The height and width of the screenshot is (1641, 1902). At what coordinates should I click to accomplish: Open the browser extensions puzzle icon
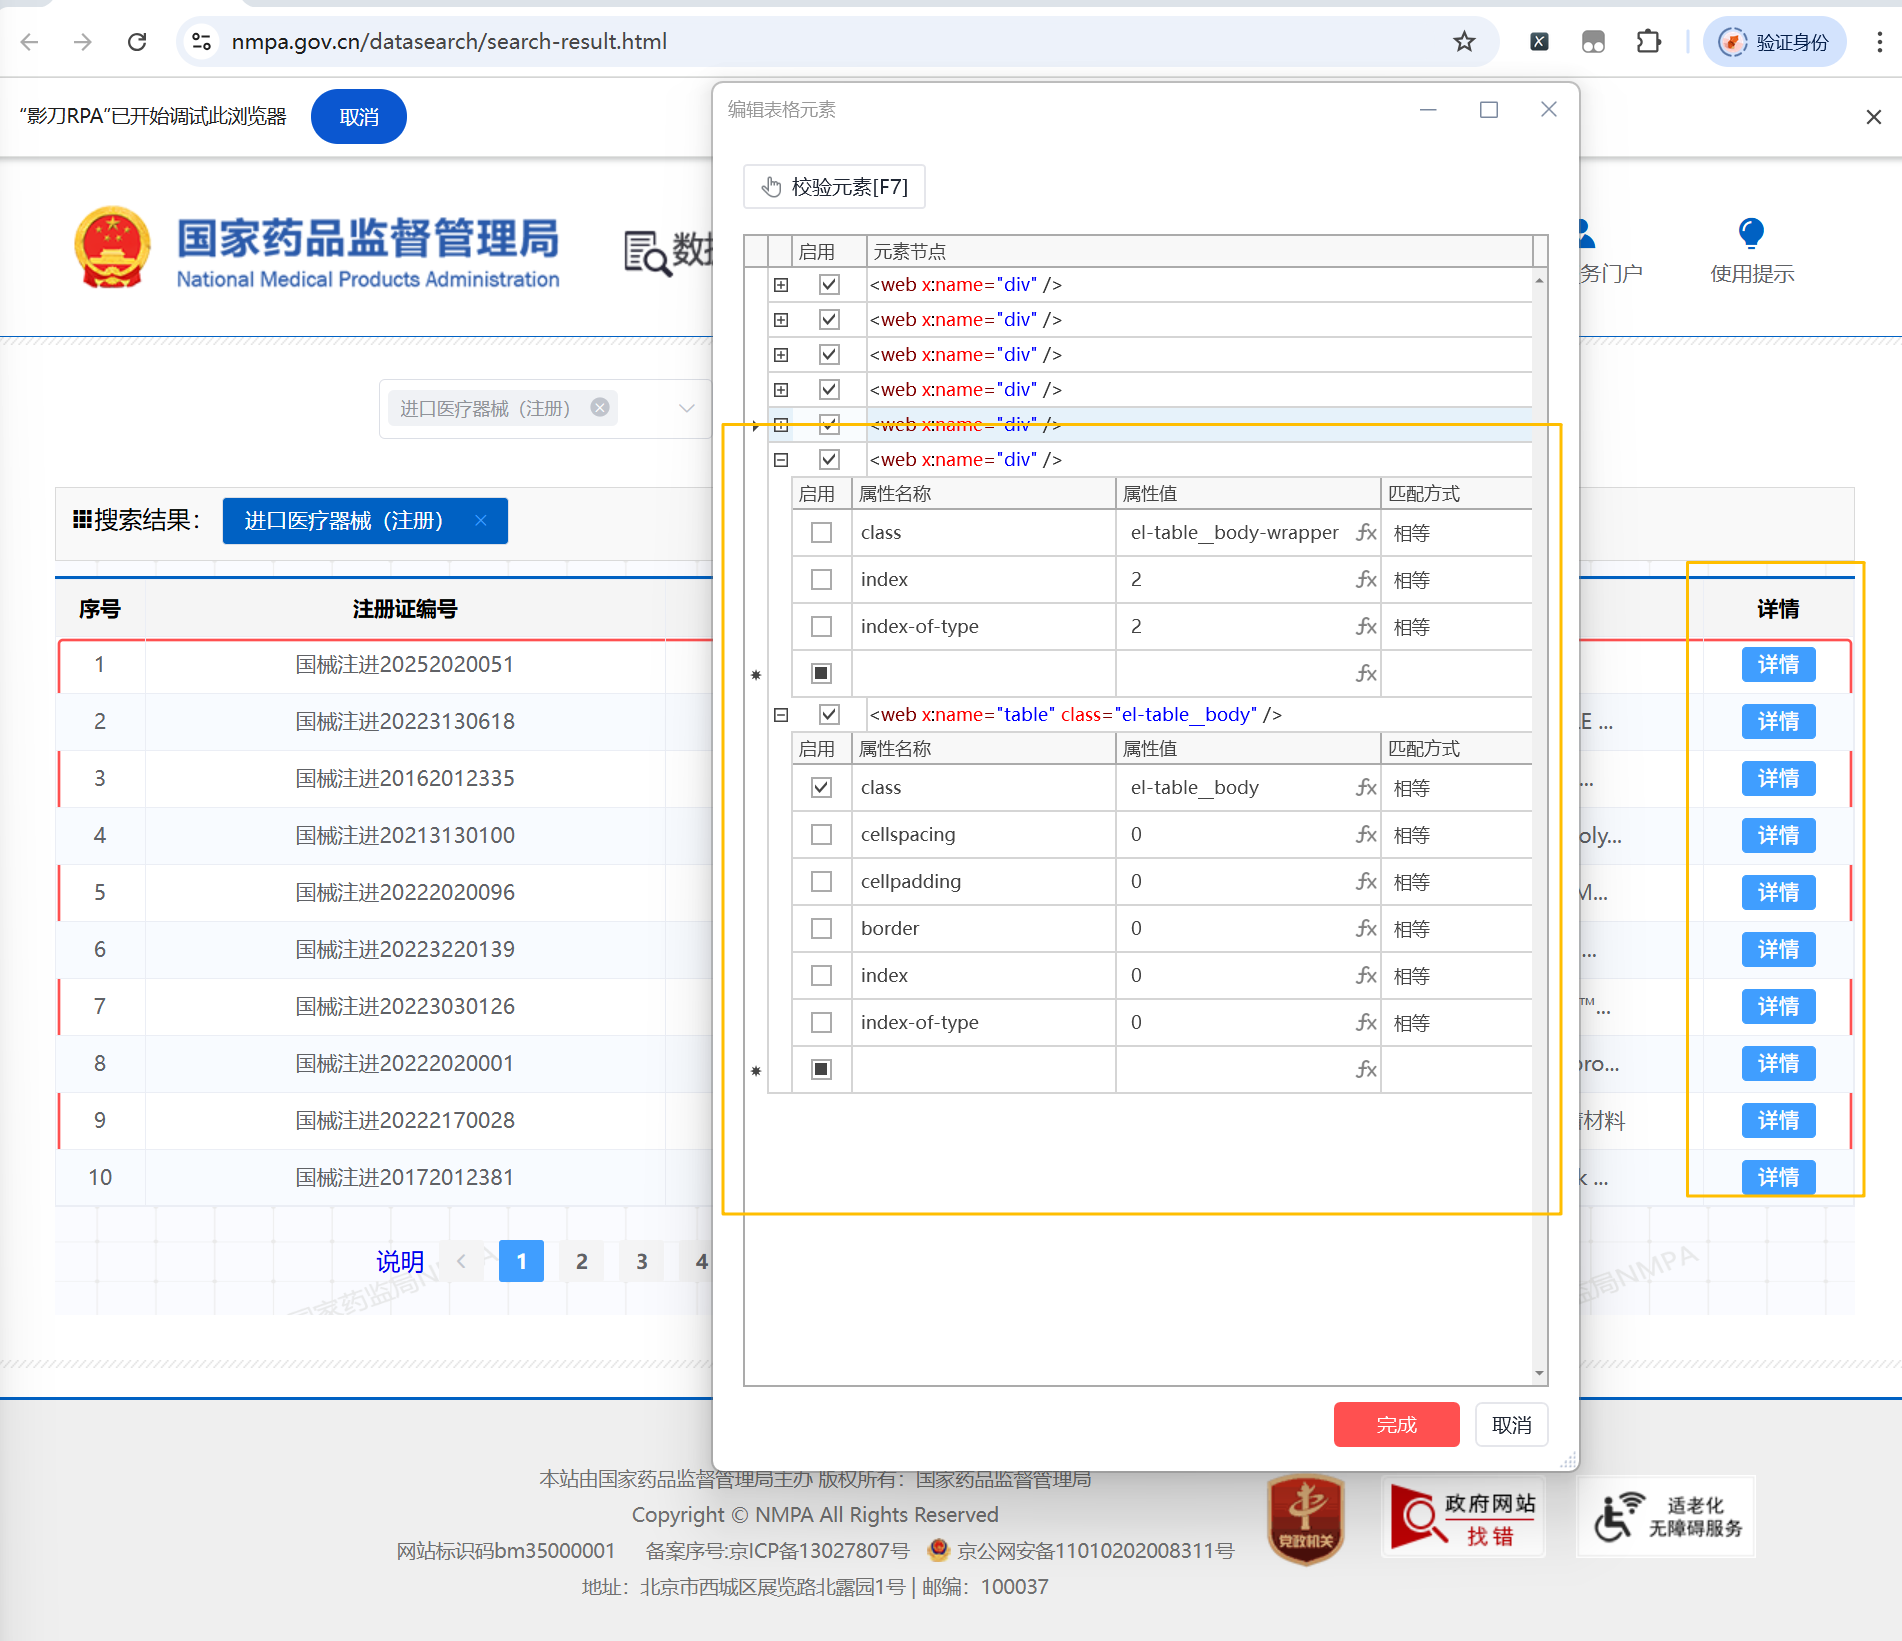point(1648,42)
